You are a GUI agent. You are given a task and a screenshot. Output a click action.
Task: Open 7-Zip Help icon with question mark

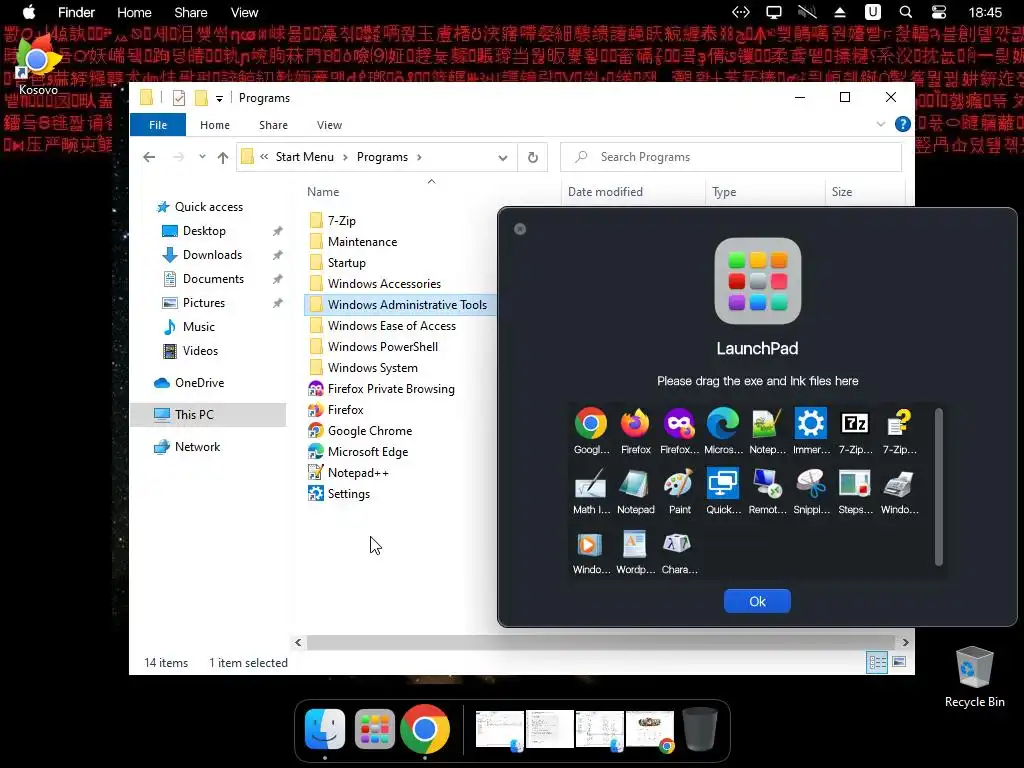899,424
